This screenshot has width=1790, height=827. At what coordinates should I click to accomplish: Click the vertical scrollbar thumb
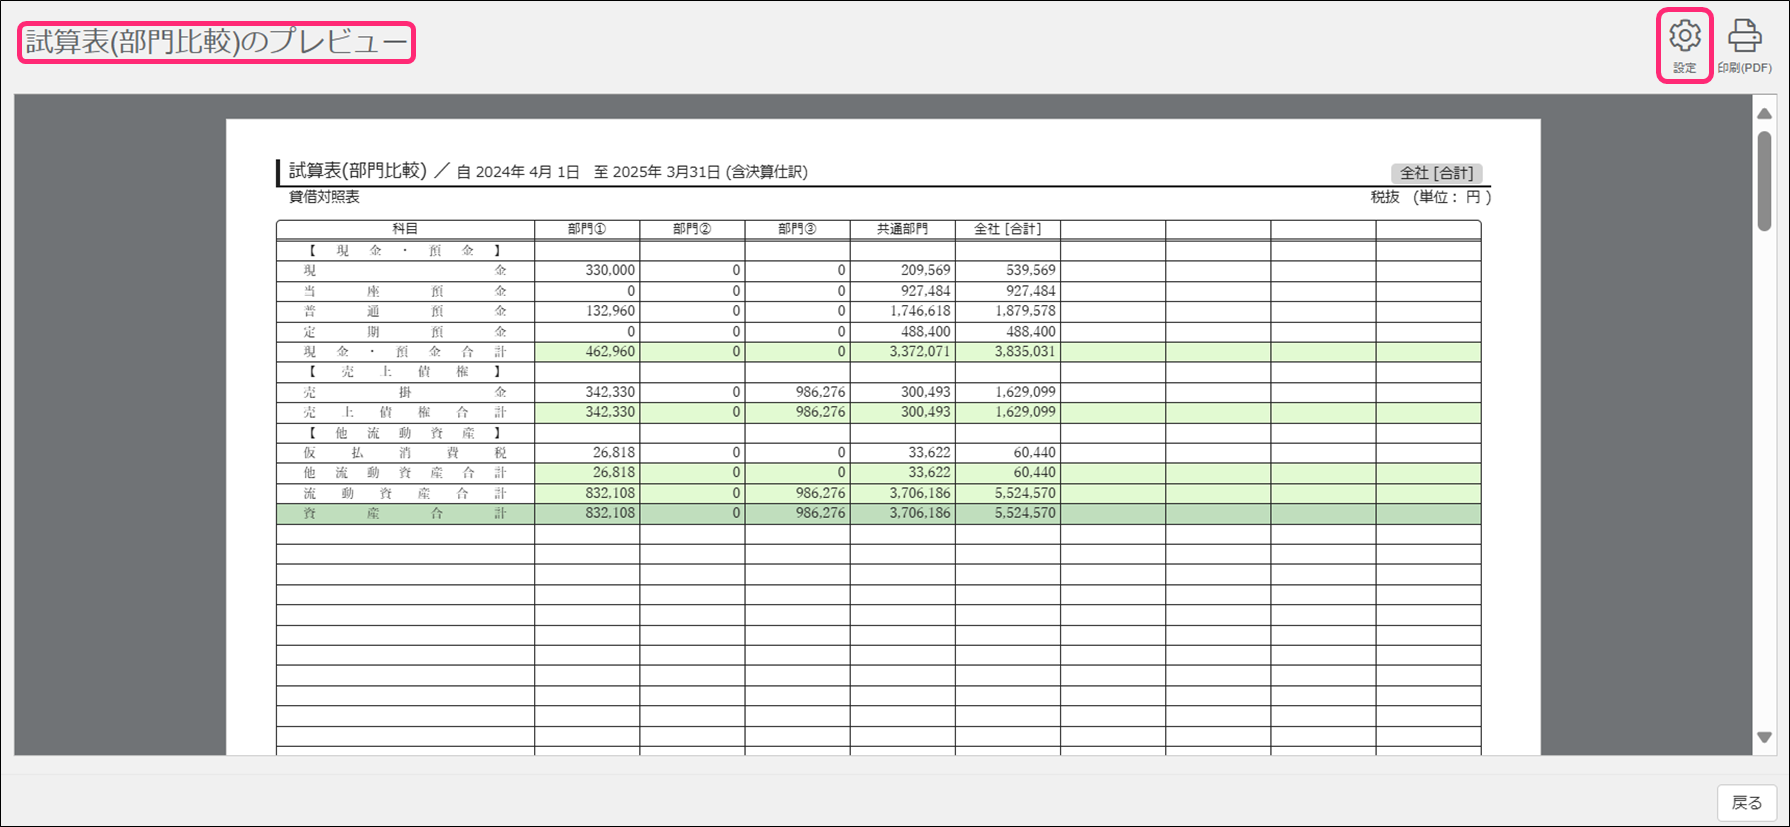click(1764, 180)
